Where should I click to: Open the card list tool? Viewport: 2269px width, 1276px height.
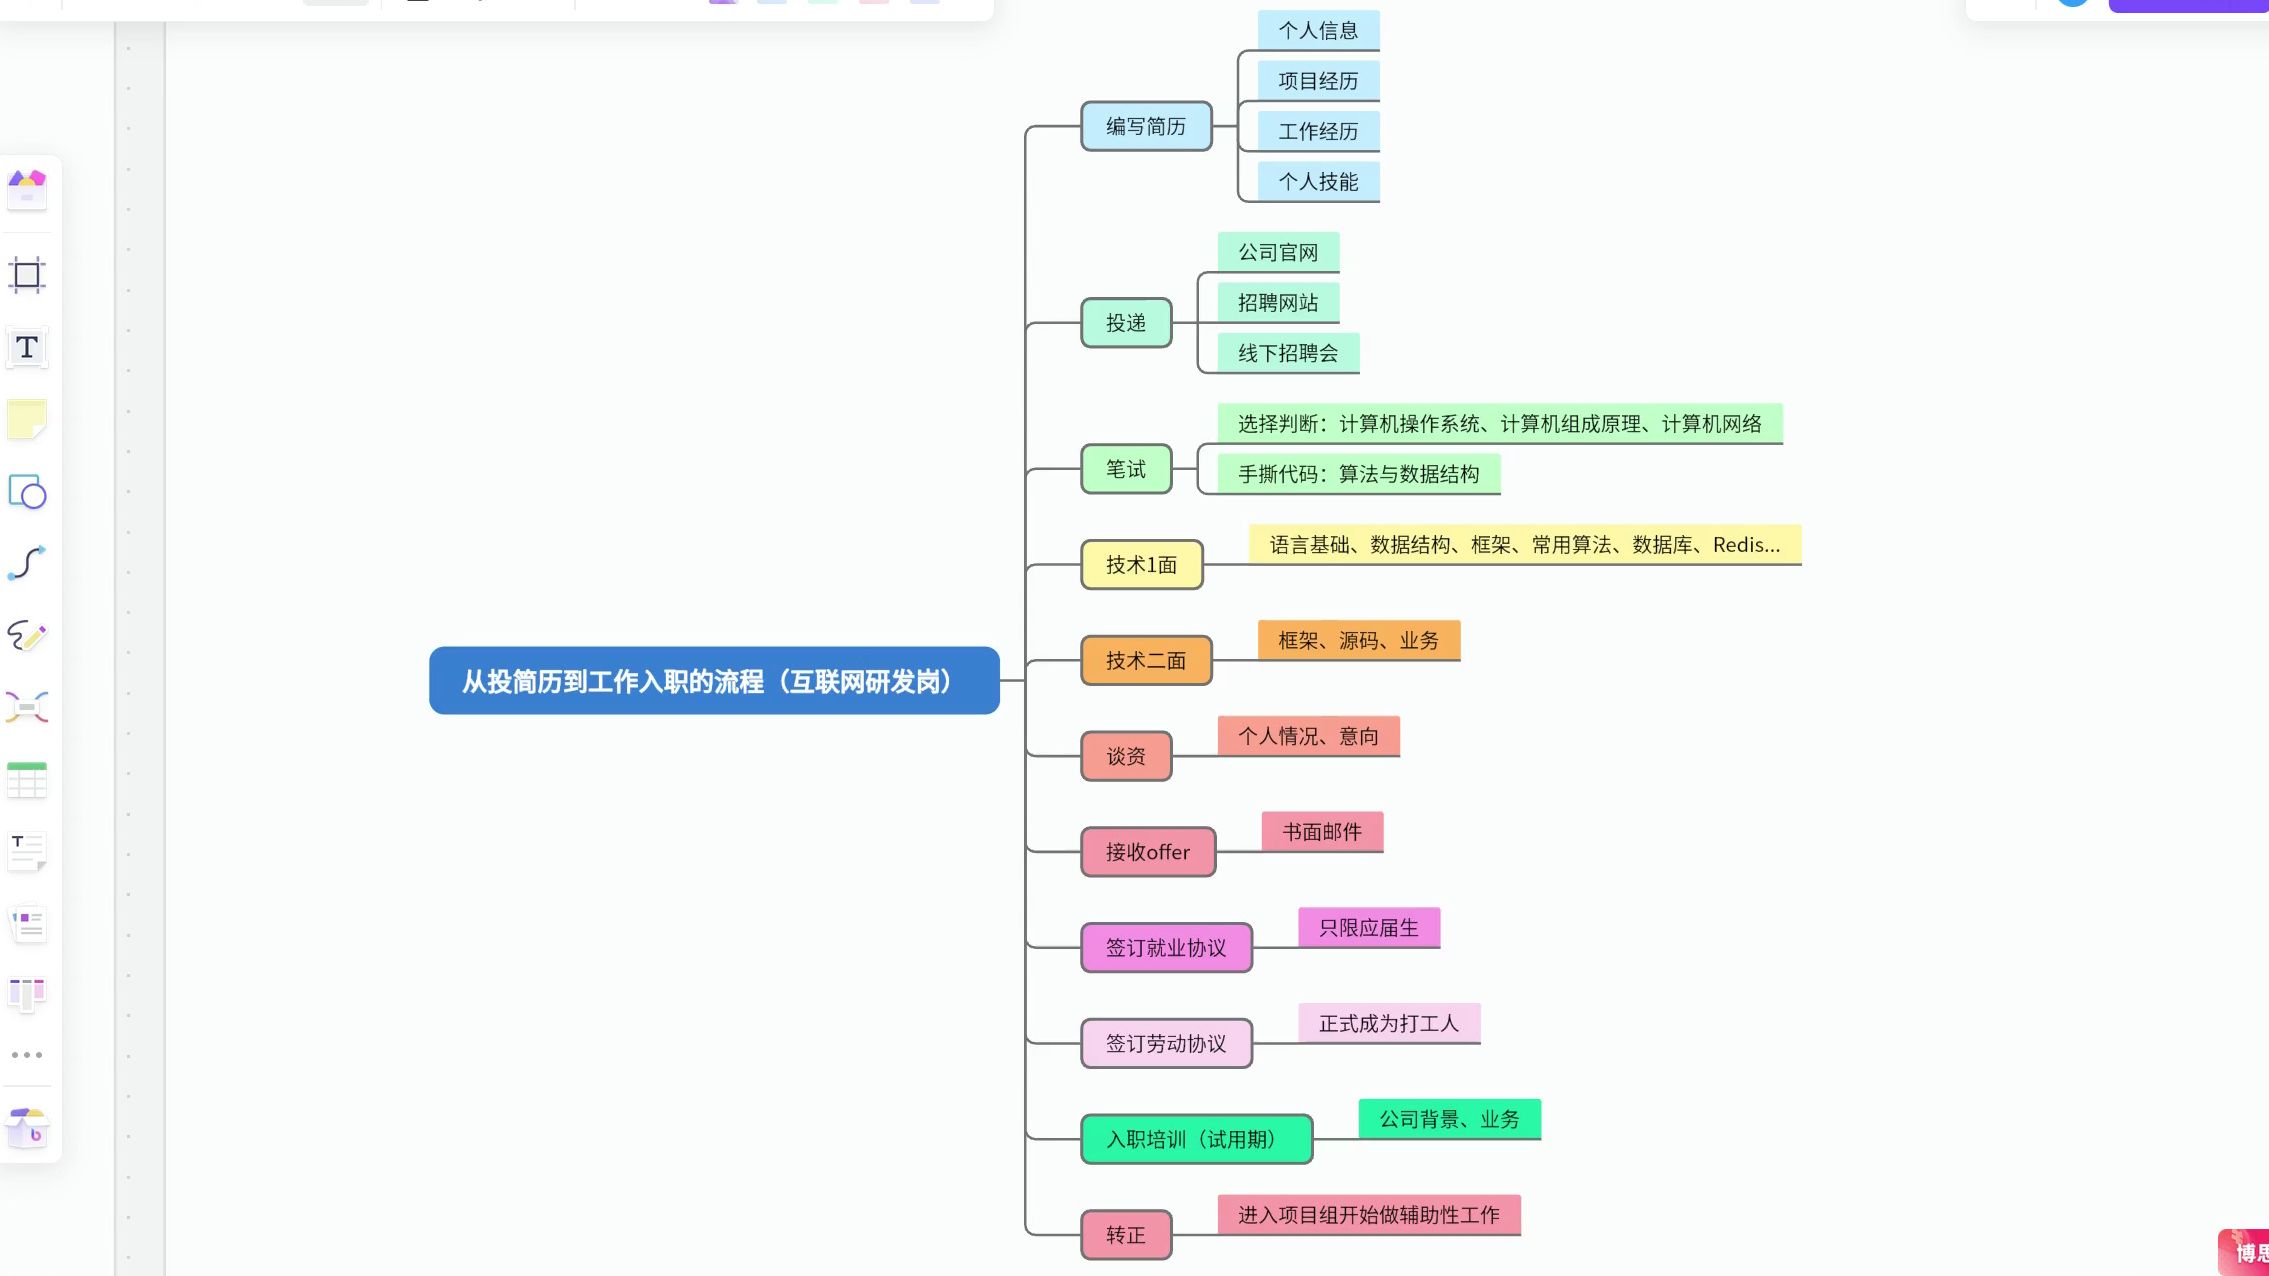27,924
